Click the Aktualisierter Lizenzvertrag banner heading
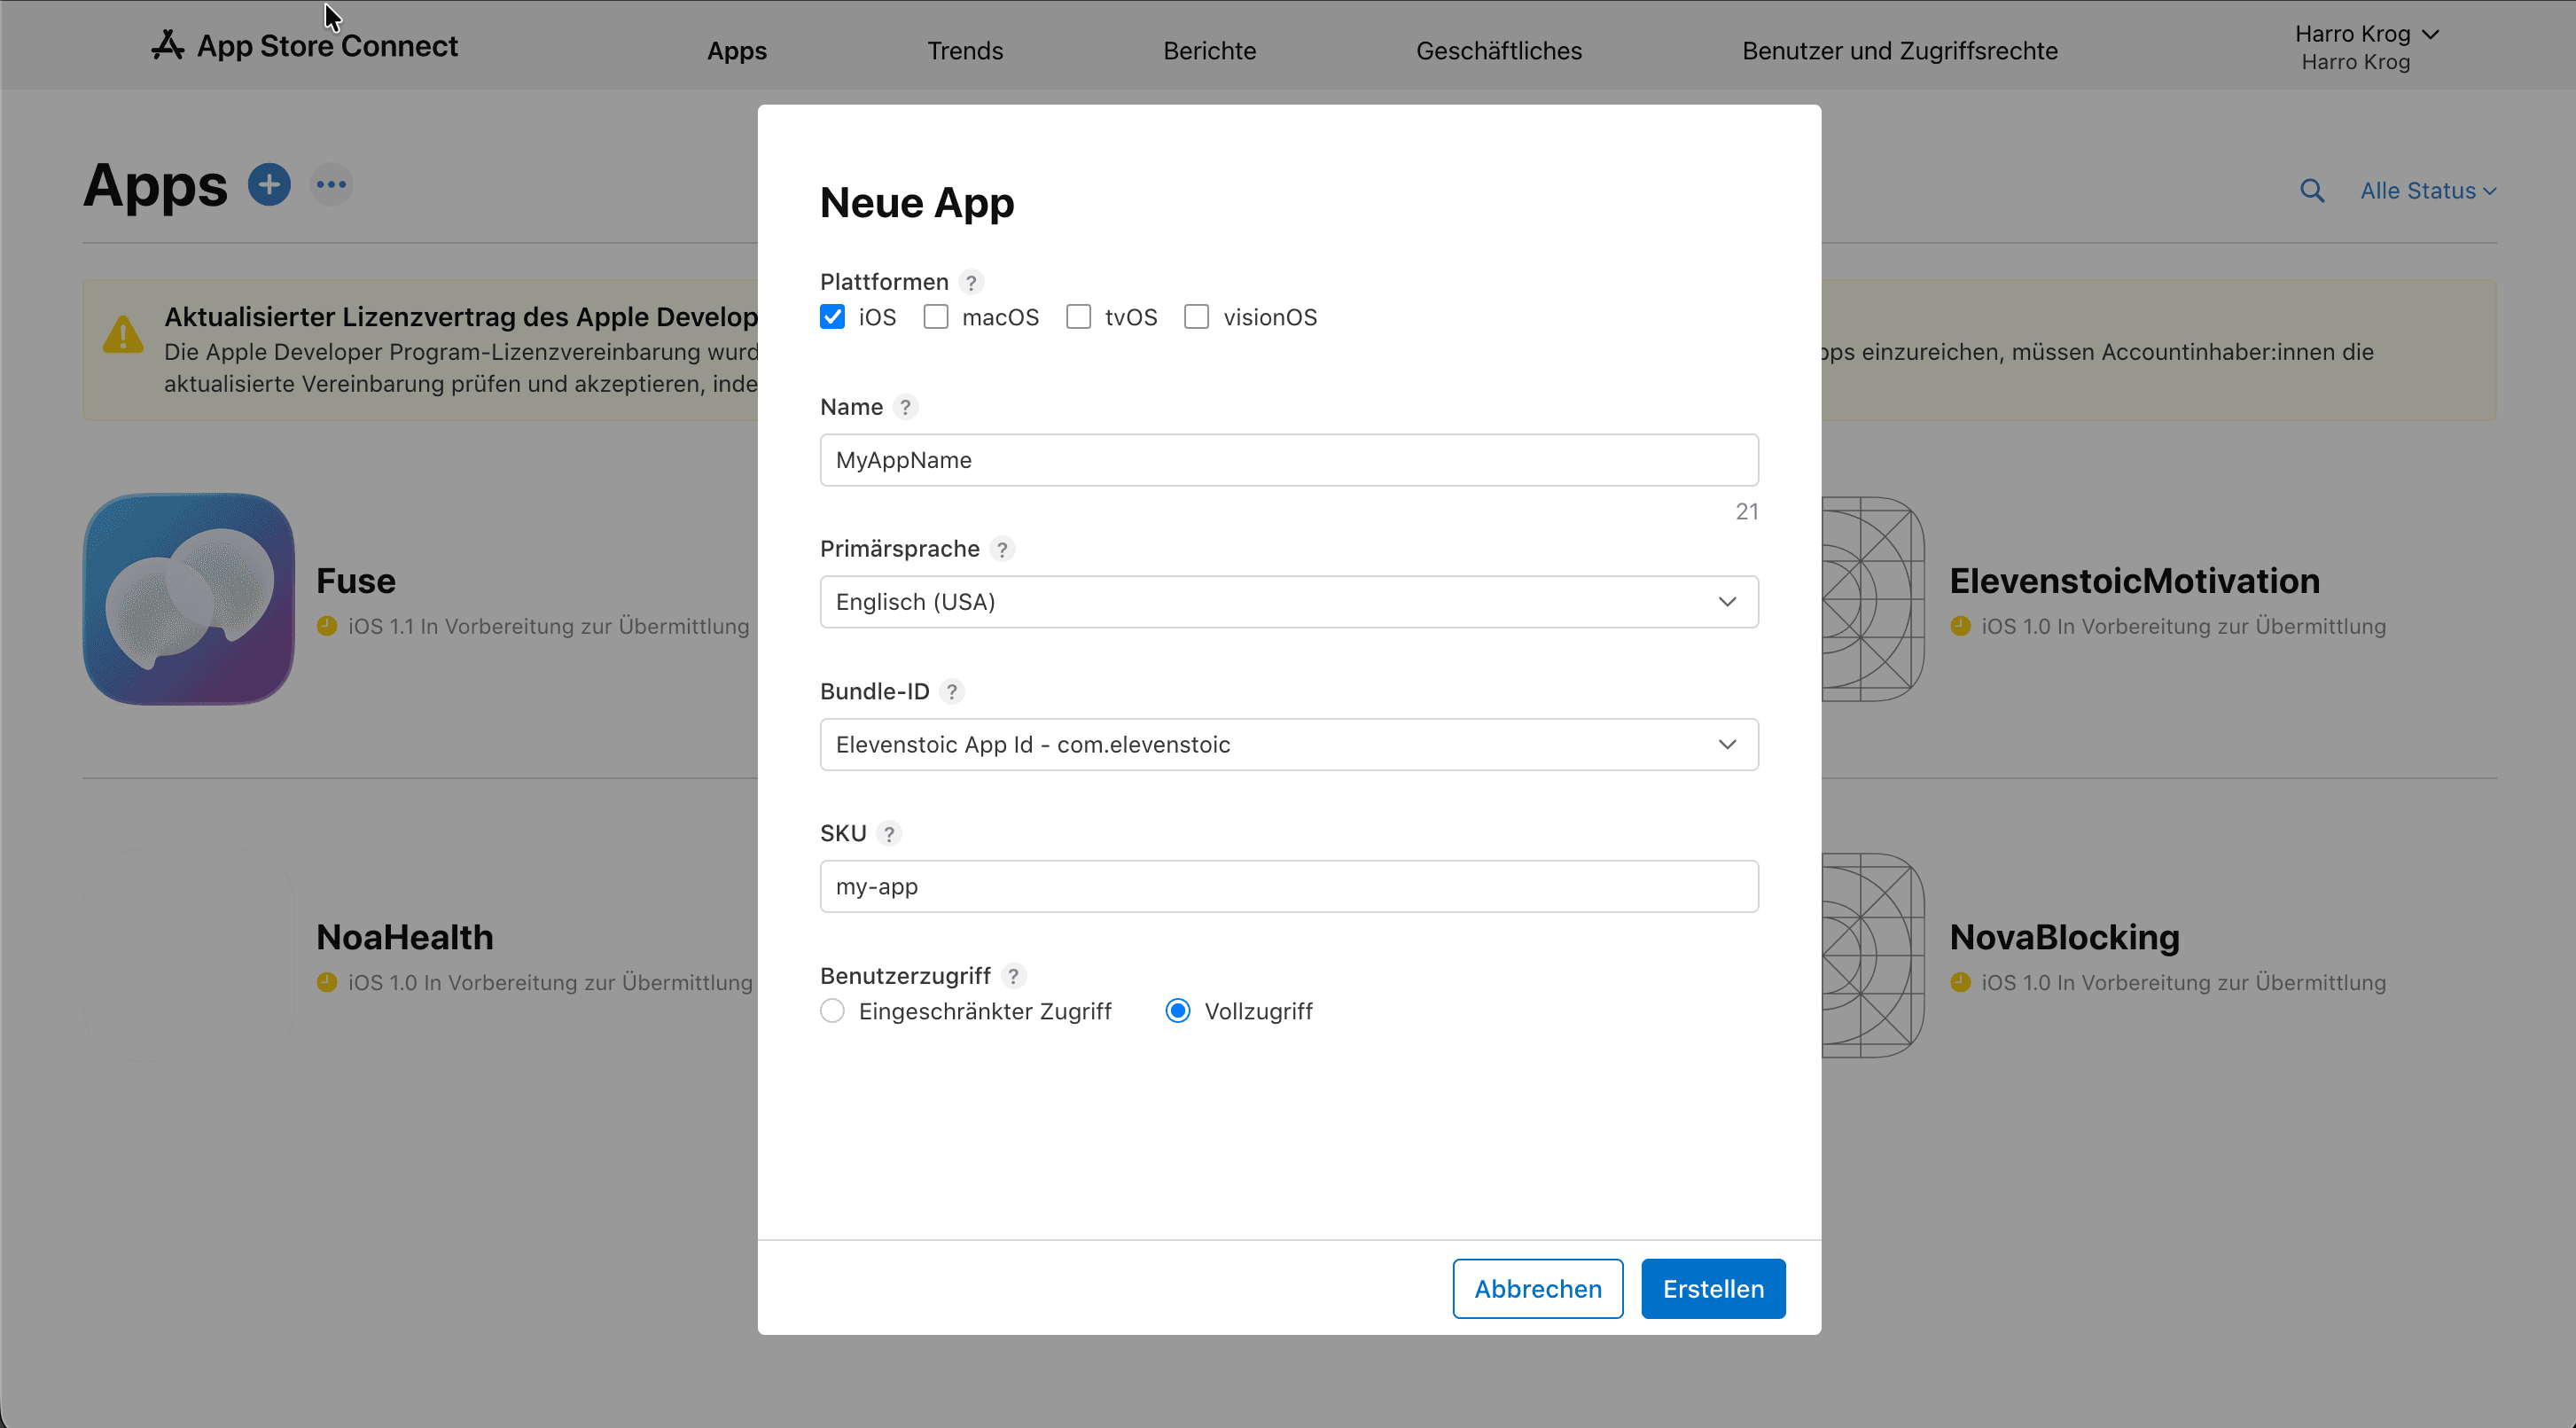 (461, 317)
